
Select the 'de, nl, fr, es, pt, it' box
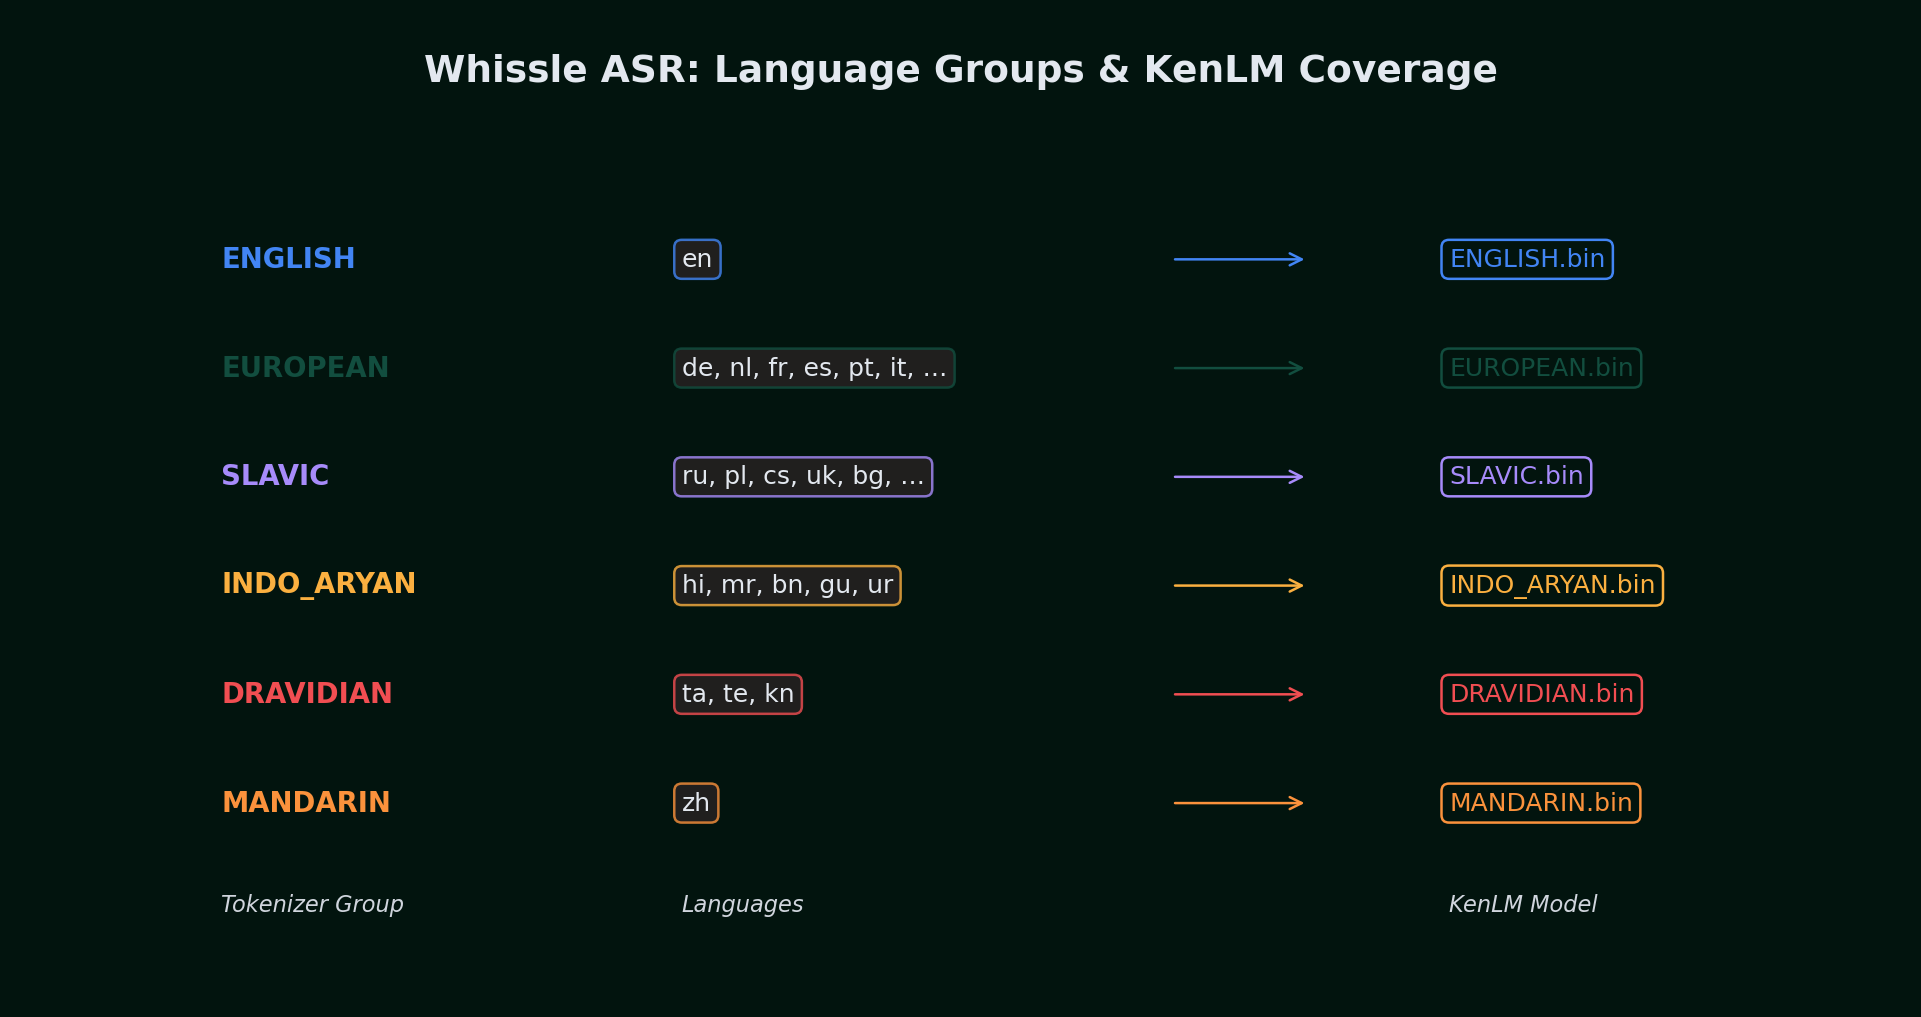tap(814, 367)
